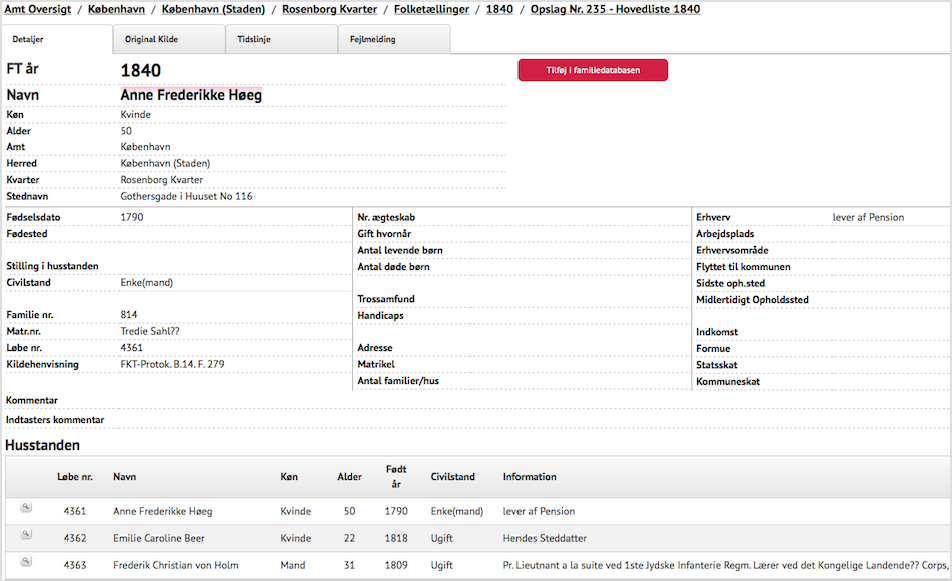Open details icon for Frederik Christian von Holm
The height and width of the screenshot is (581, 952).
coord(26,562)
